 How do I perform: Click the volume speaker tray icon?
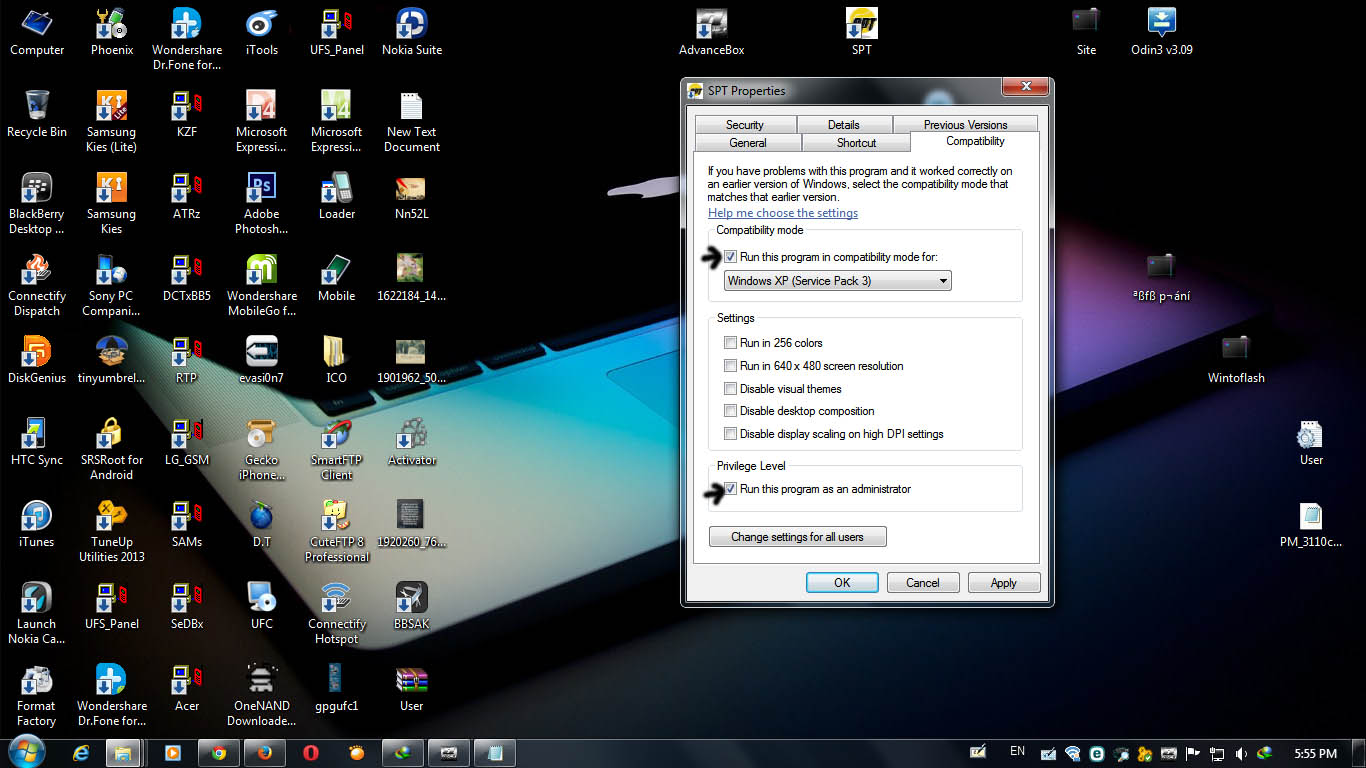coord(1241,753)
